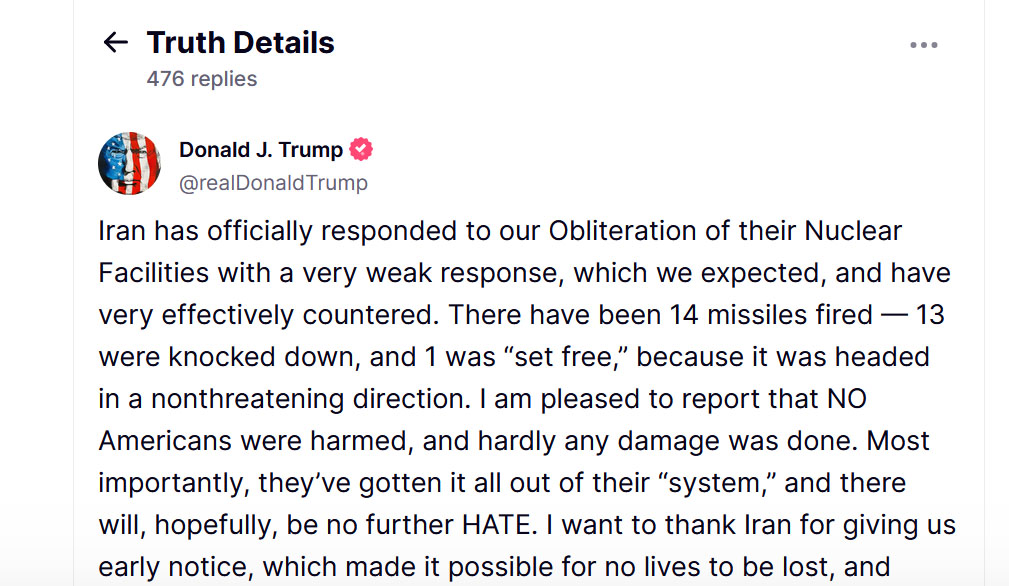This screenshot has width=1009, height=586.
Task: Click the Truth Details page heading
Action: [x=241, y=42]
